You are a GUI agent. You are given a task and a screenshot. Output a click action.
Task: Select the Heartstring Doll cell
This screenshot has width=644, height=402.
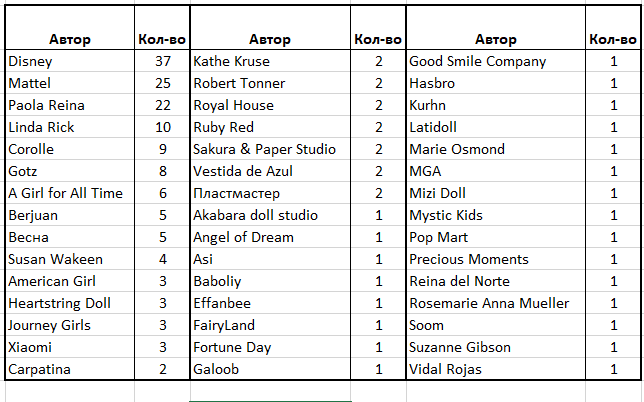[70, 303]
